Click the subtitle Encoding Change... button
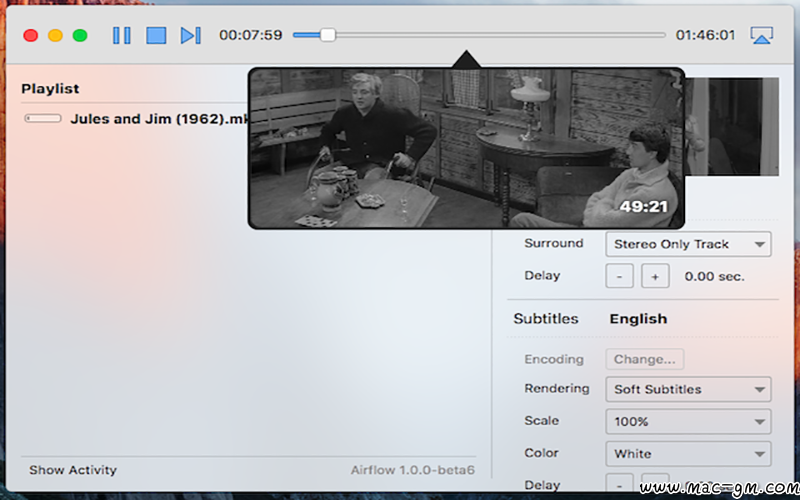 pos(645,359)
